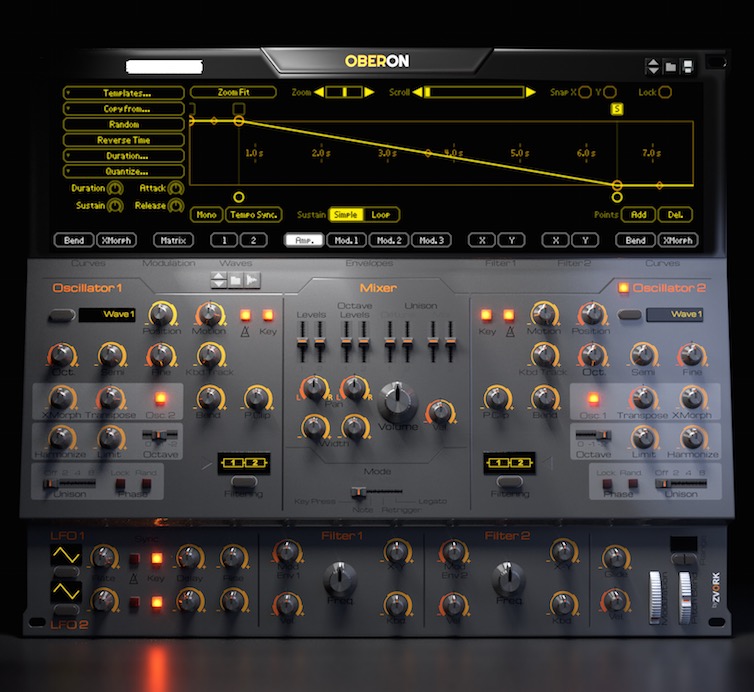Toggle Oscillator 1 Phase Lock button
The width and height of the screenshot is (754, 692).
120,483
